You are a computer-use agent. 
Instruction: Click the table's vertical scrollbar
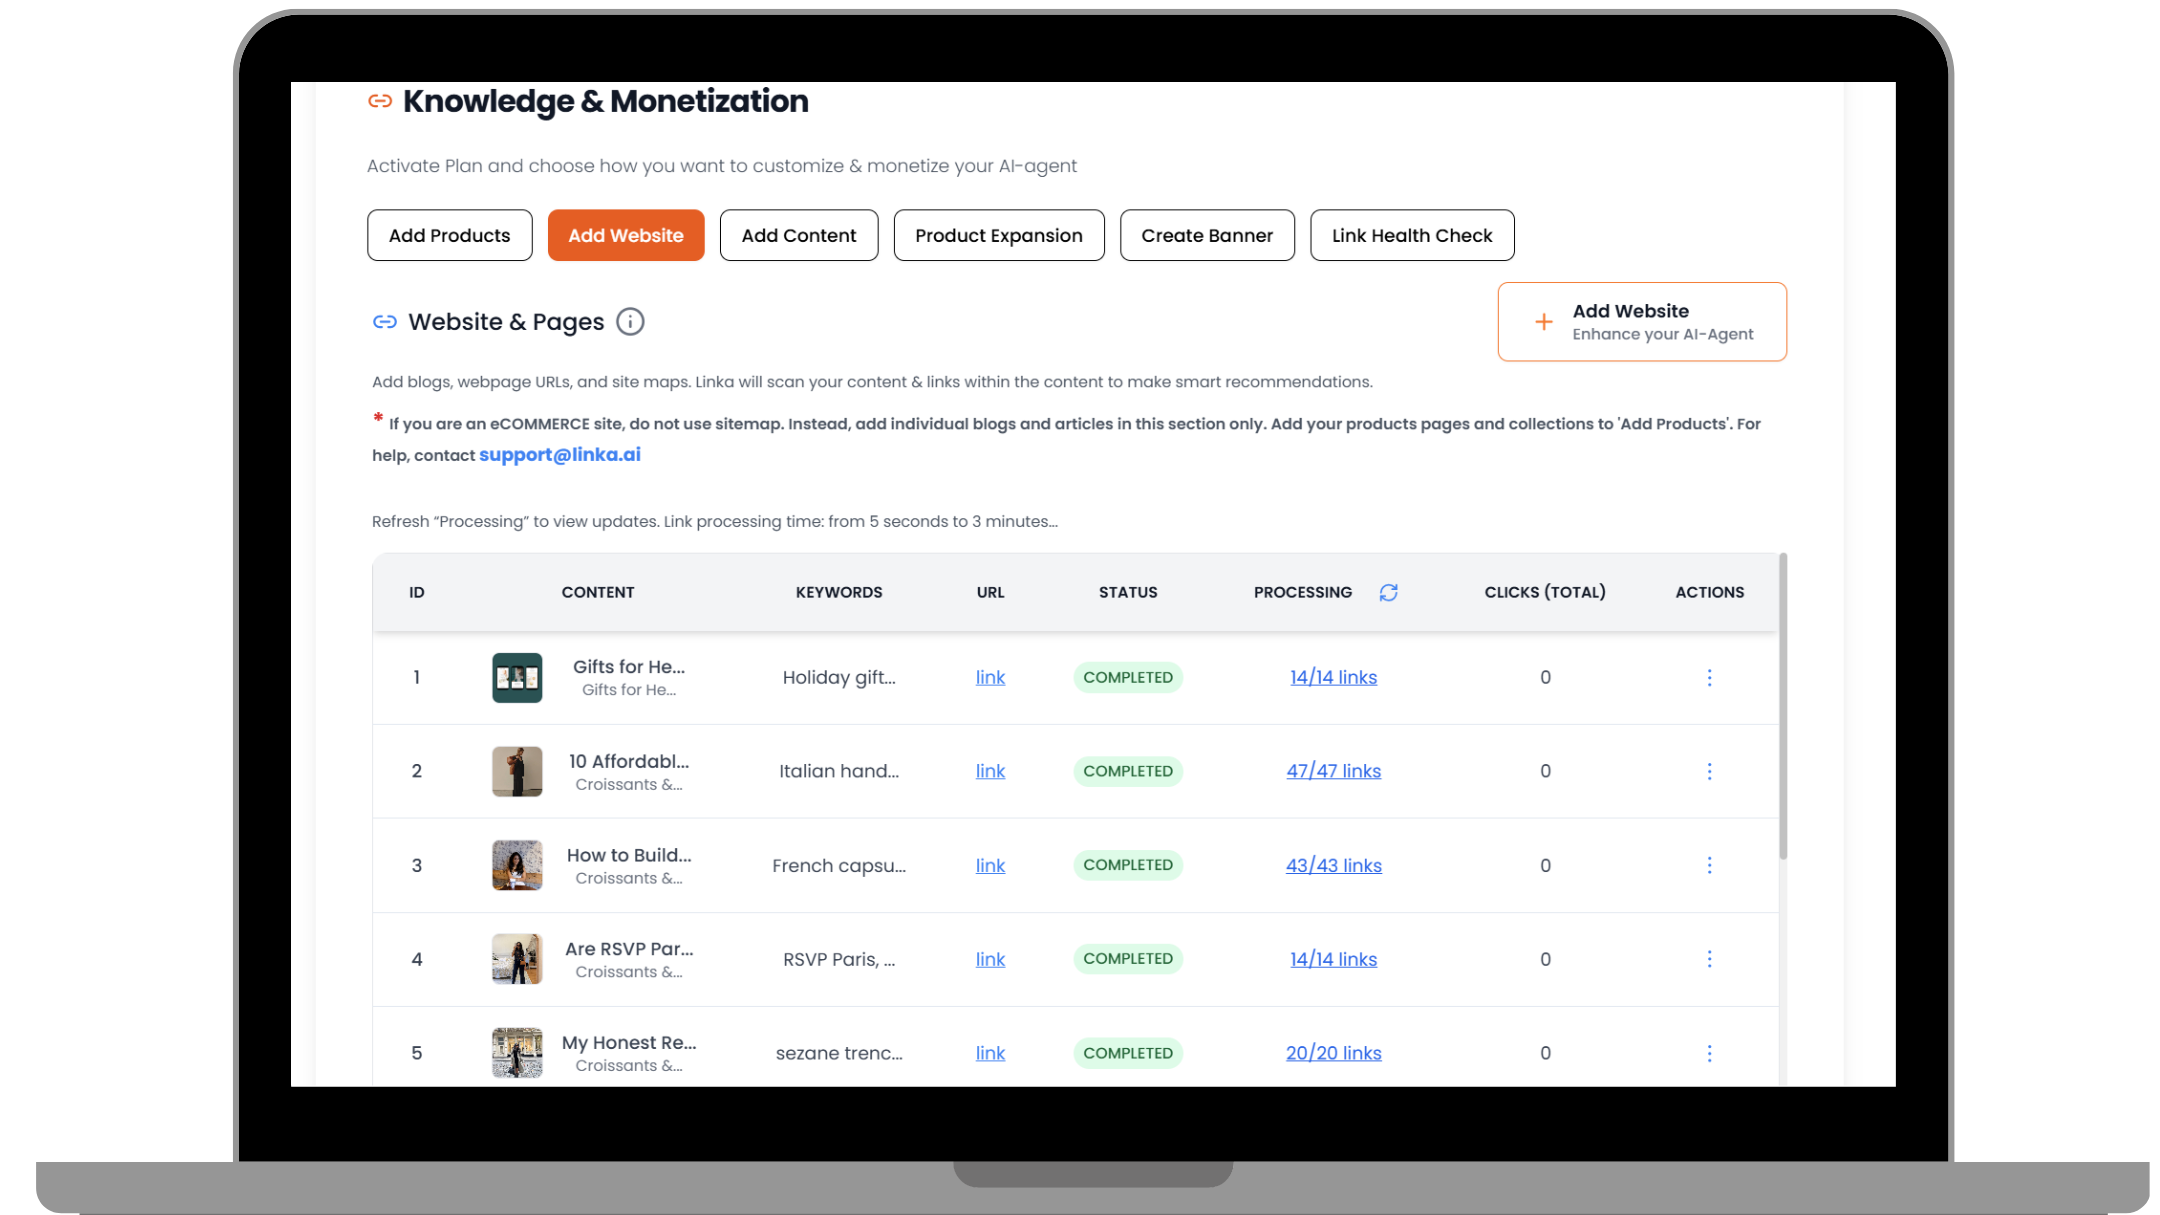coord(1783,706)
